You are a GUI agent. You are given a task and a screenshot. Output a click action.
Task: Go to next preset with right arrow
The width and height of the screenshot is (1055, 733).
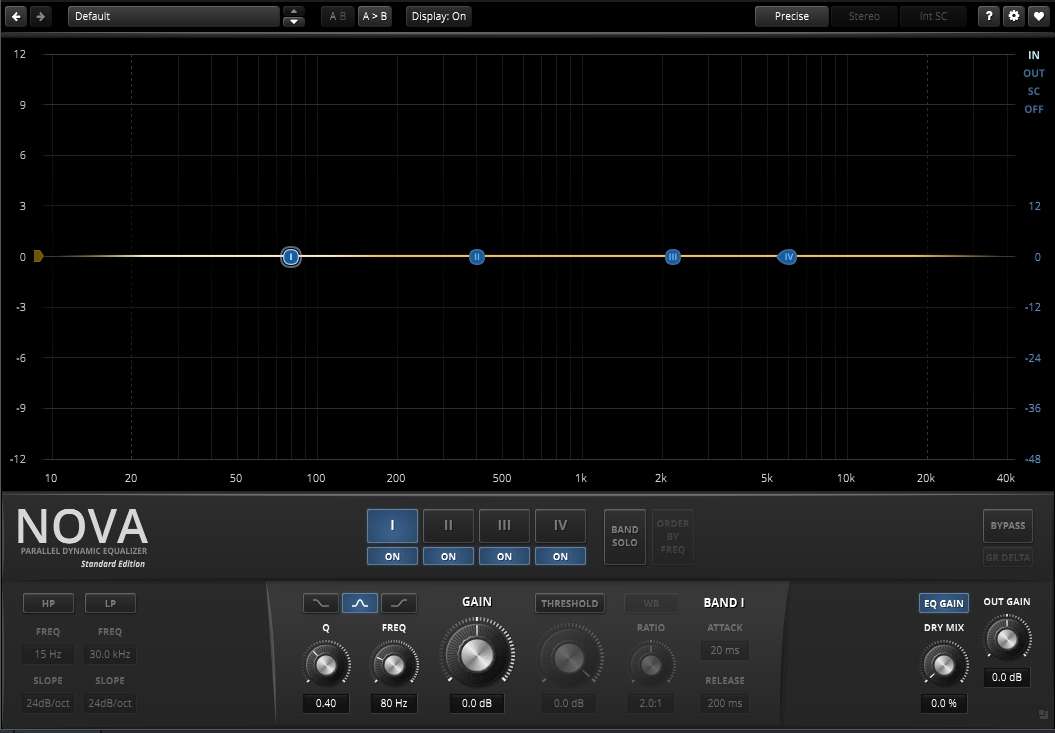click(x=41, y=16)
